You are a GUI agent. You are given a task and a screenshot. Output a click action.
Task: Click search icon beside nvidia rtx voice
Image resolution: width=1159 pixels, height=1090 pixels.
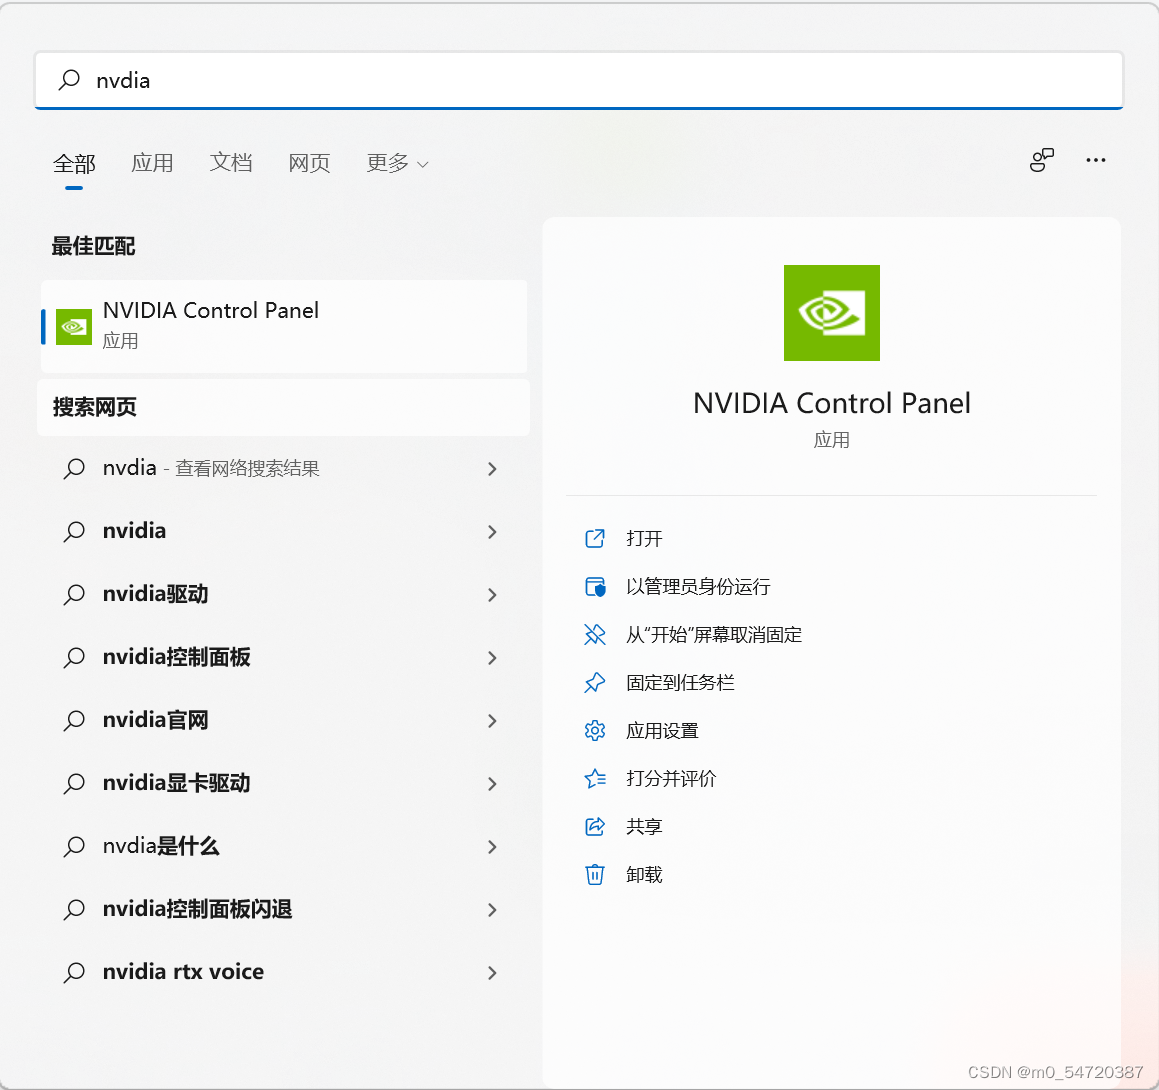tap(74, 973)
